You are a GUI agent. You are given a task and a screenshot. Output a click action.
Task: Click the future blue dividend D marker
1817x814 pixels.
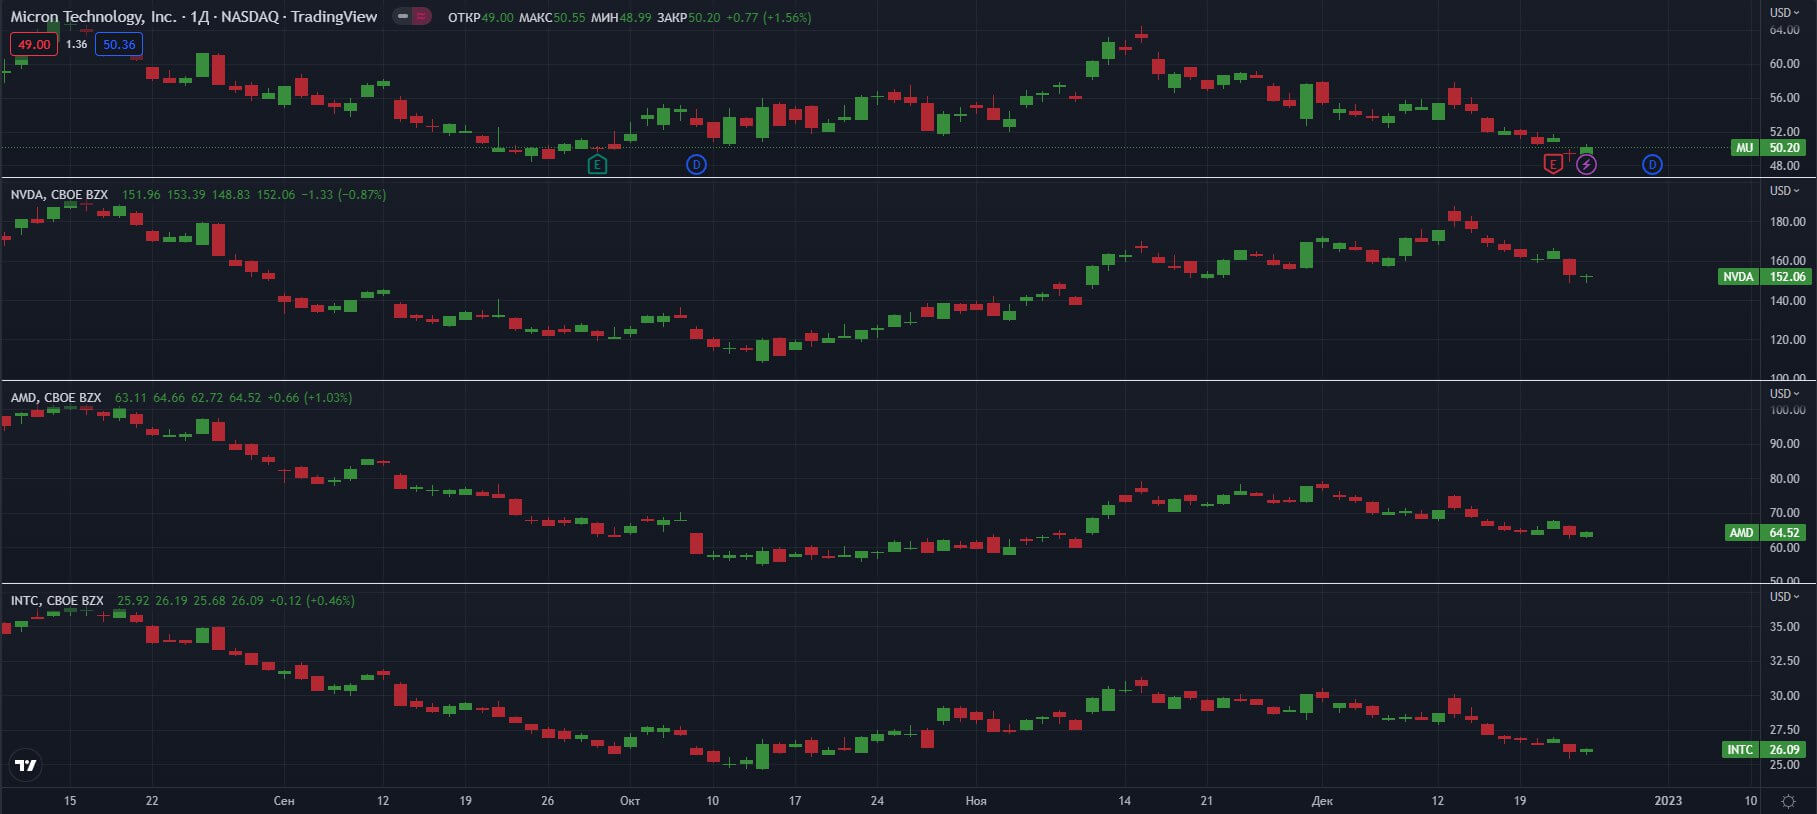pos(1652,164)
